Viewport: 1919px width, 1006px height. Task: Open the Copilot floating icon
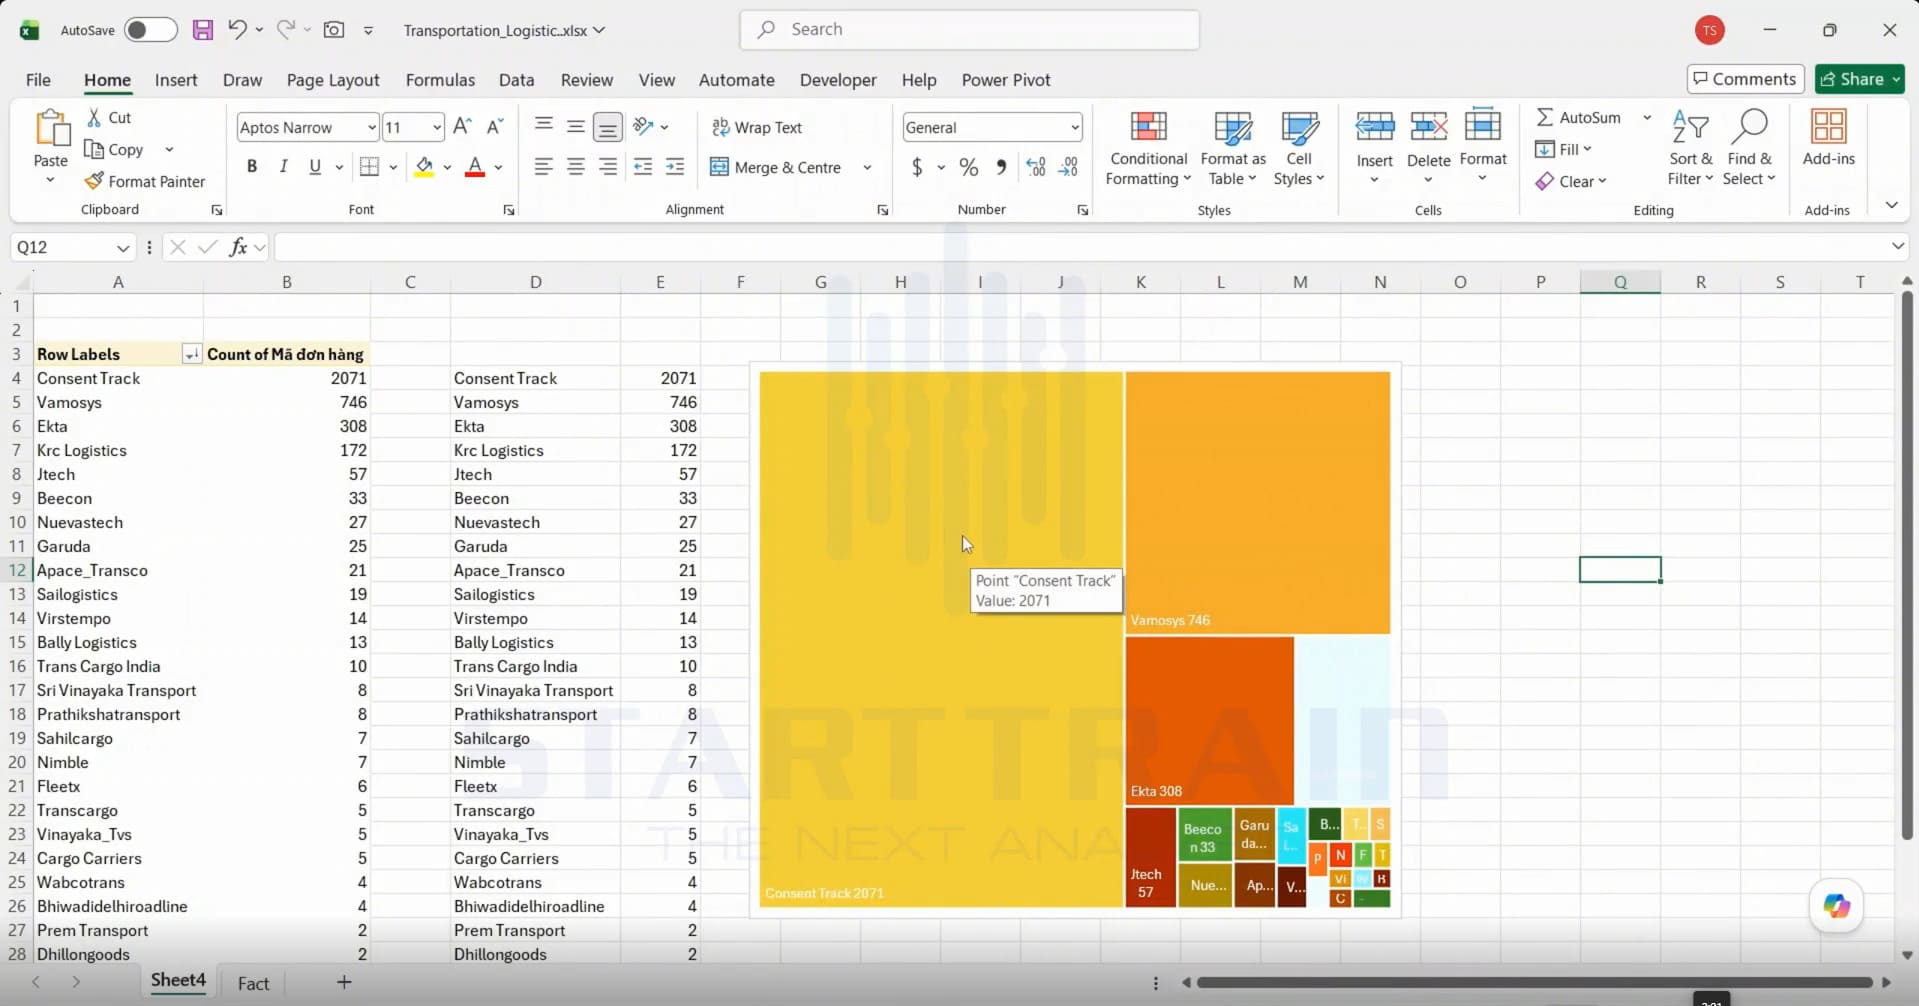click(x=1836, y=906)
